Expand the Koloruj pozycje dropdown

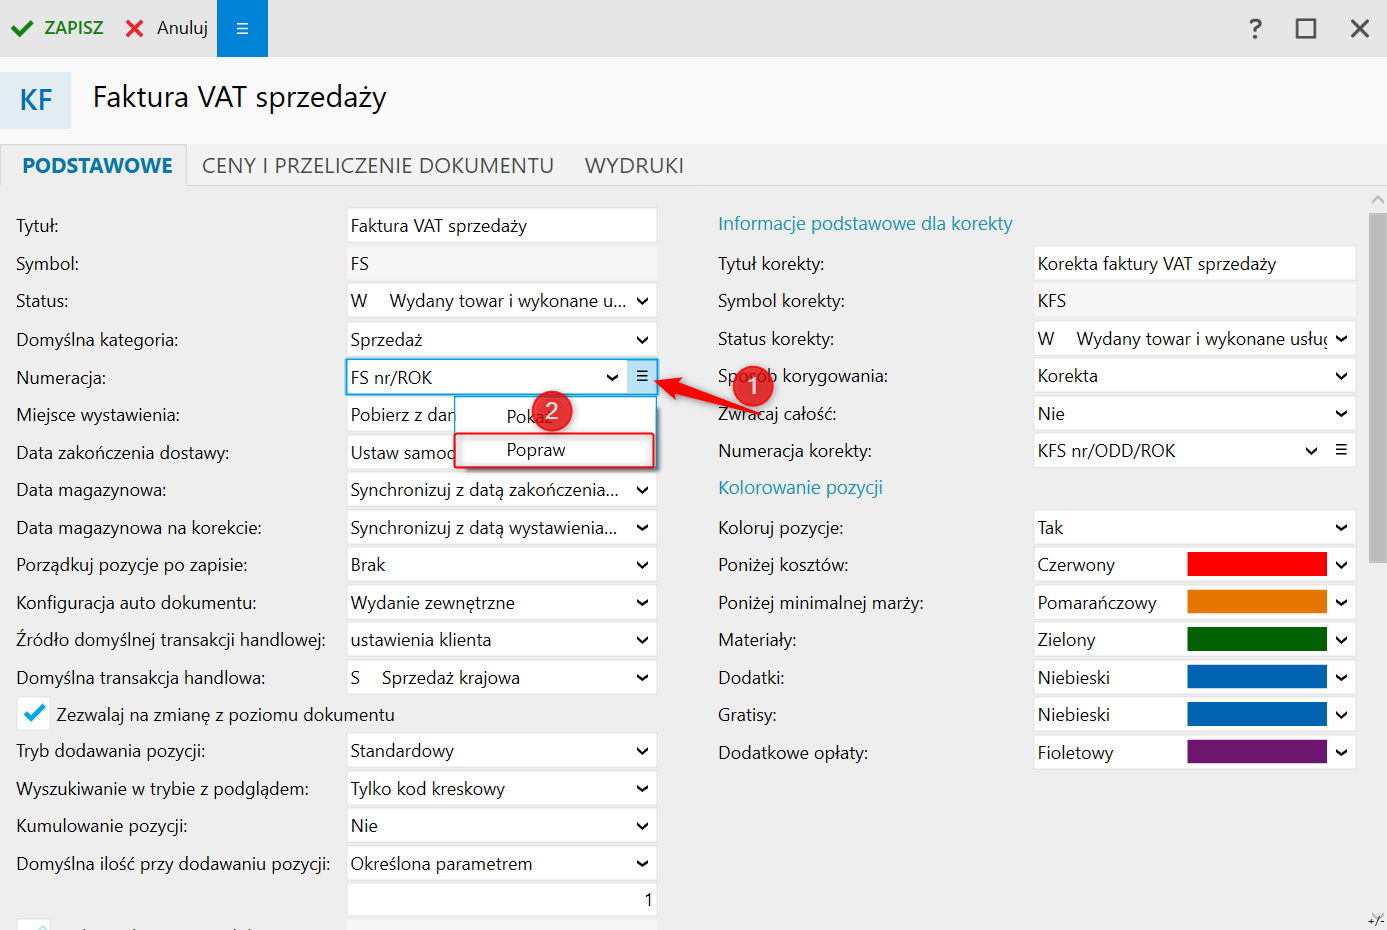(x=1341, y=528)
